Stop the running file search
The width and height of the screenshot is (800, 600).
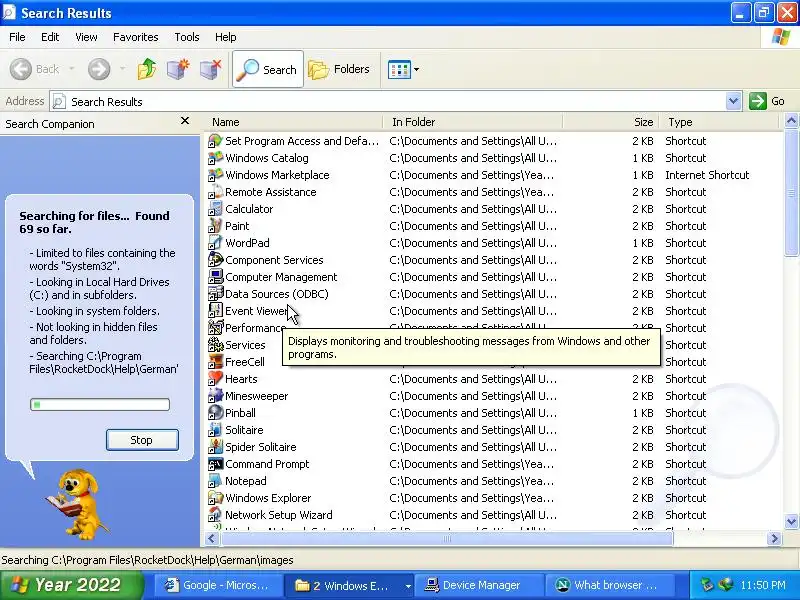[x=142, y=440]
